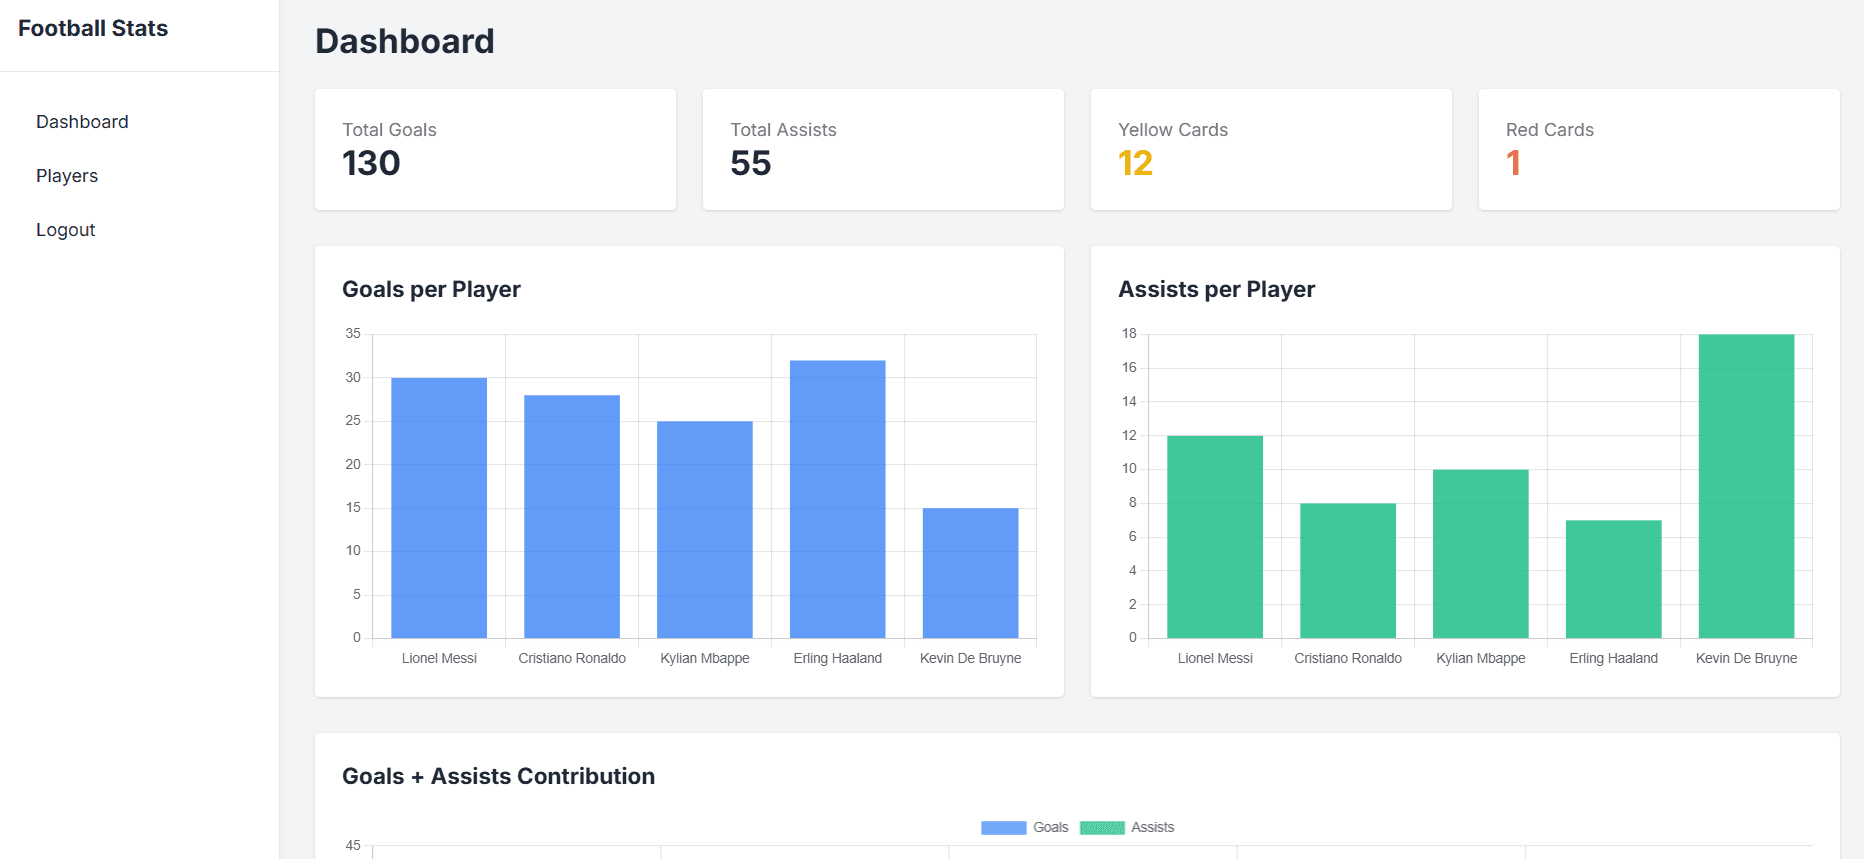
Task: Go to the Players page
Action: tap(67, 176)
